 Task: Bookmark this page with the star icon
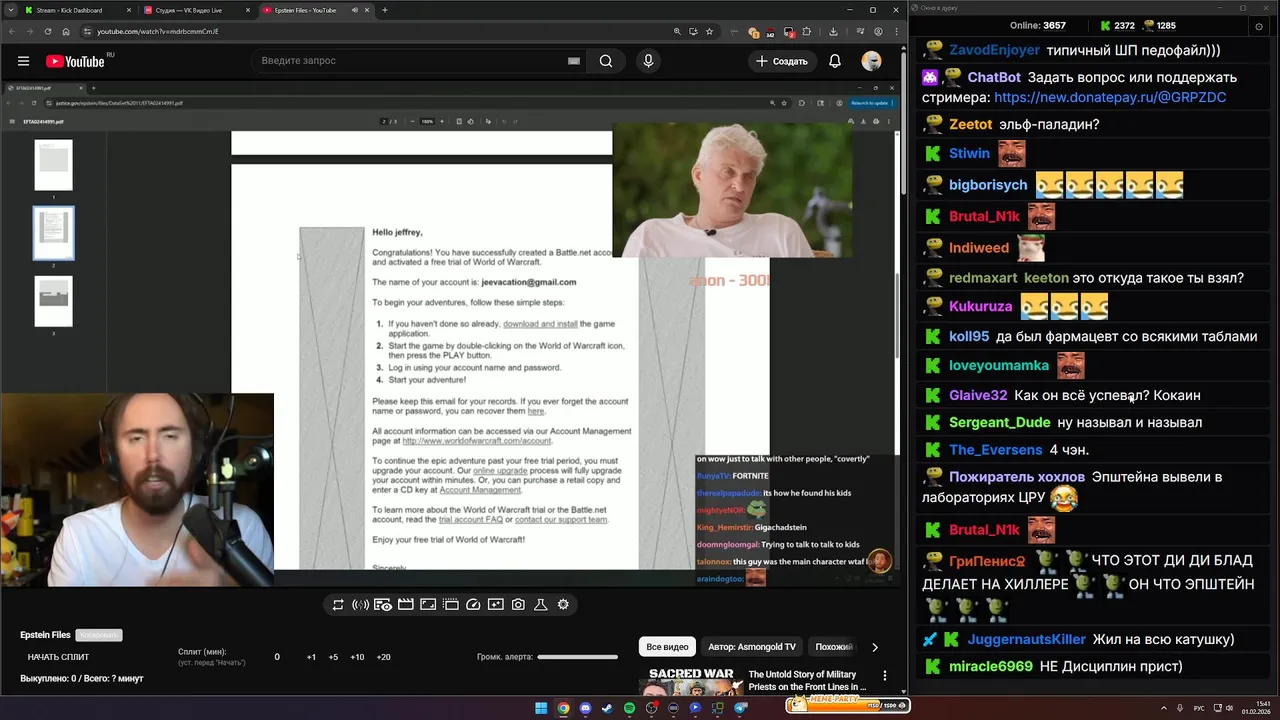[711, 31]
